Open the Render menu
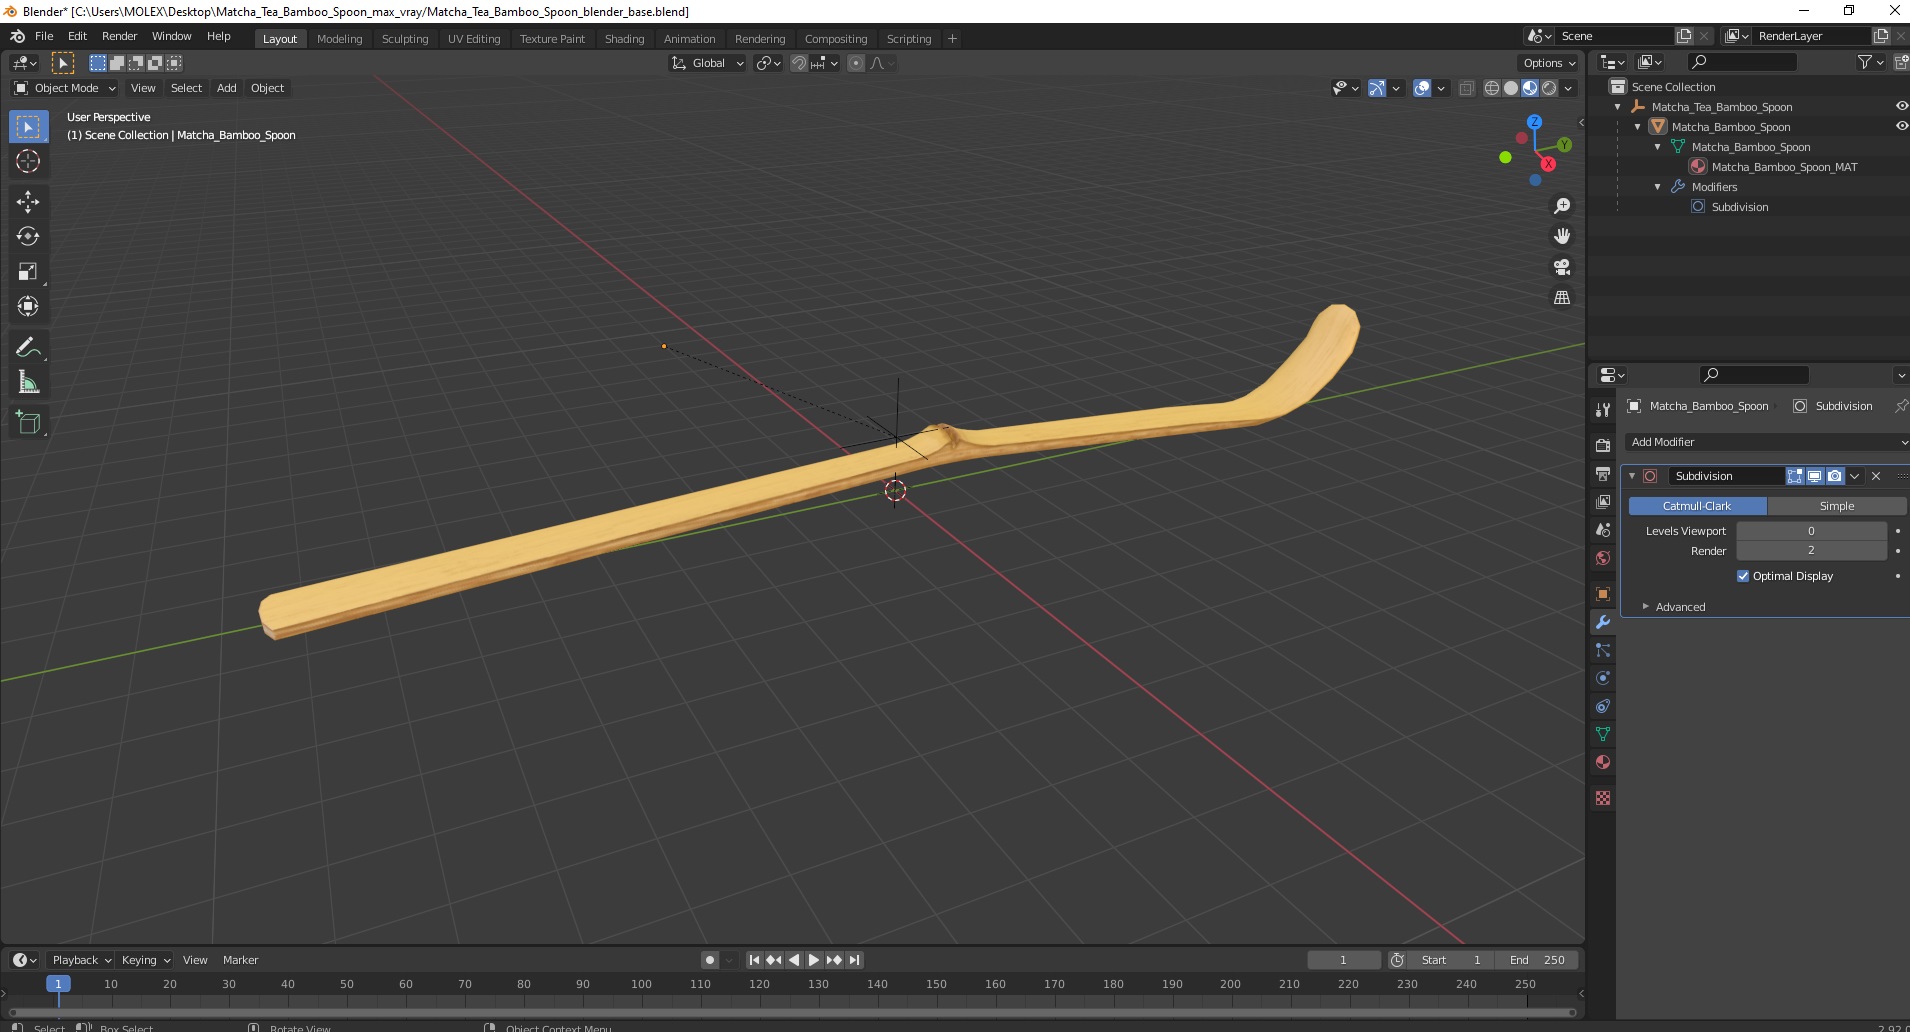The image size is (1910, 1032). [119, 36]
